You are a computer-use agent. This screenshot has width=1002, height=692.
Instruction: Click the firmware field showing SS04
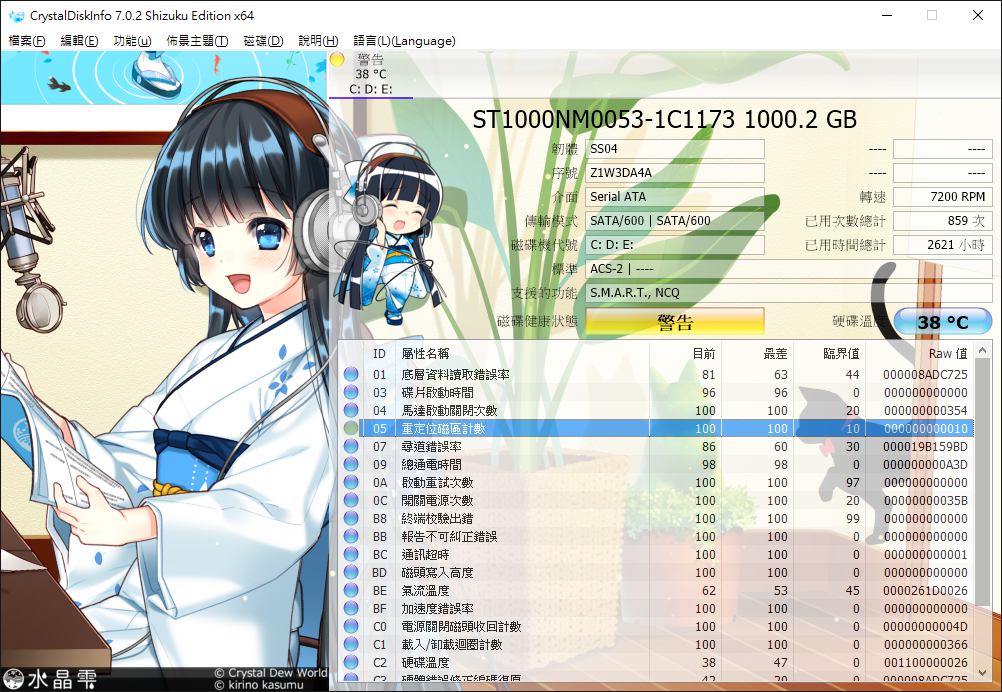(675, 149)
